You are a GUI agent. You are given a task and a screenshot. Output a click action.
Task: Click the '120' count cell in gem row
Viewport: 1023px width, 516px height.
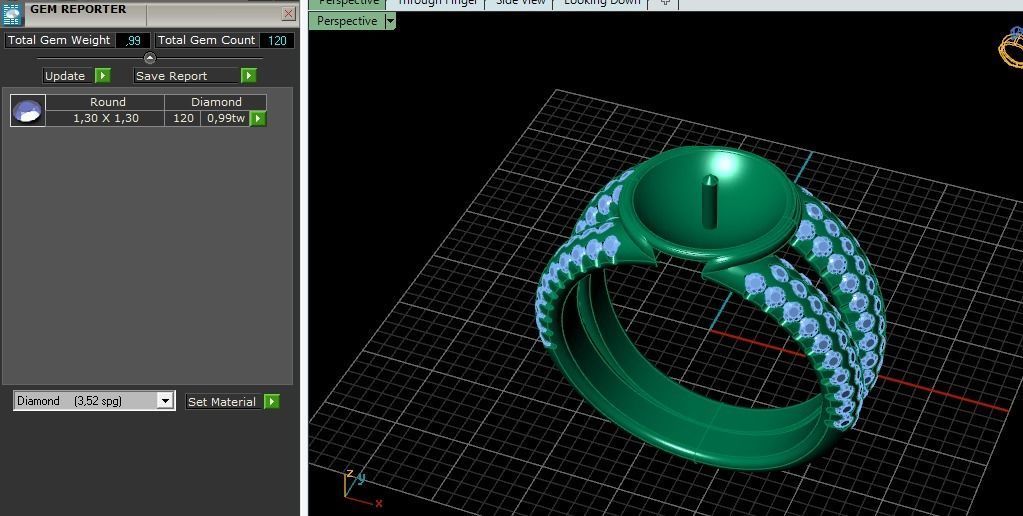(x=183, y=118)
